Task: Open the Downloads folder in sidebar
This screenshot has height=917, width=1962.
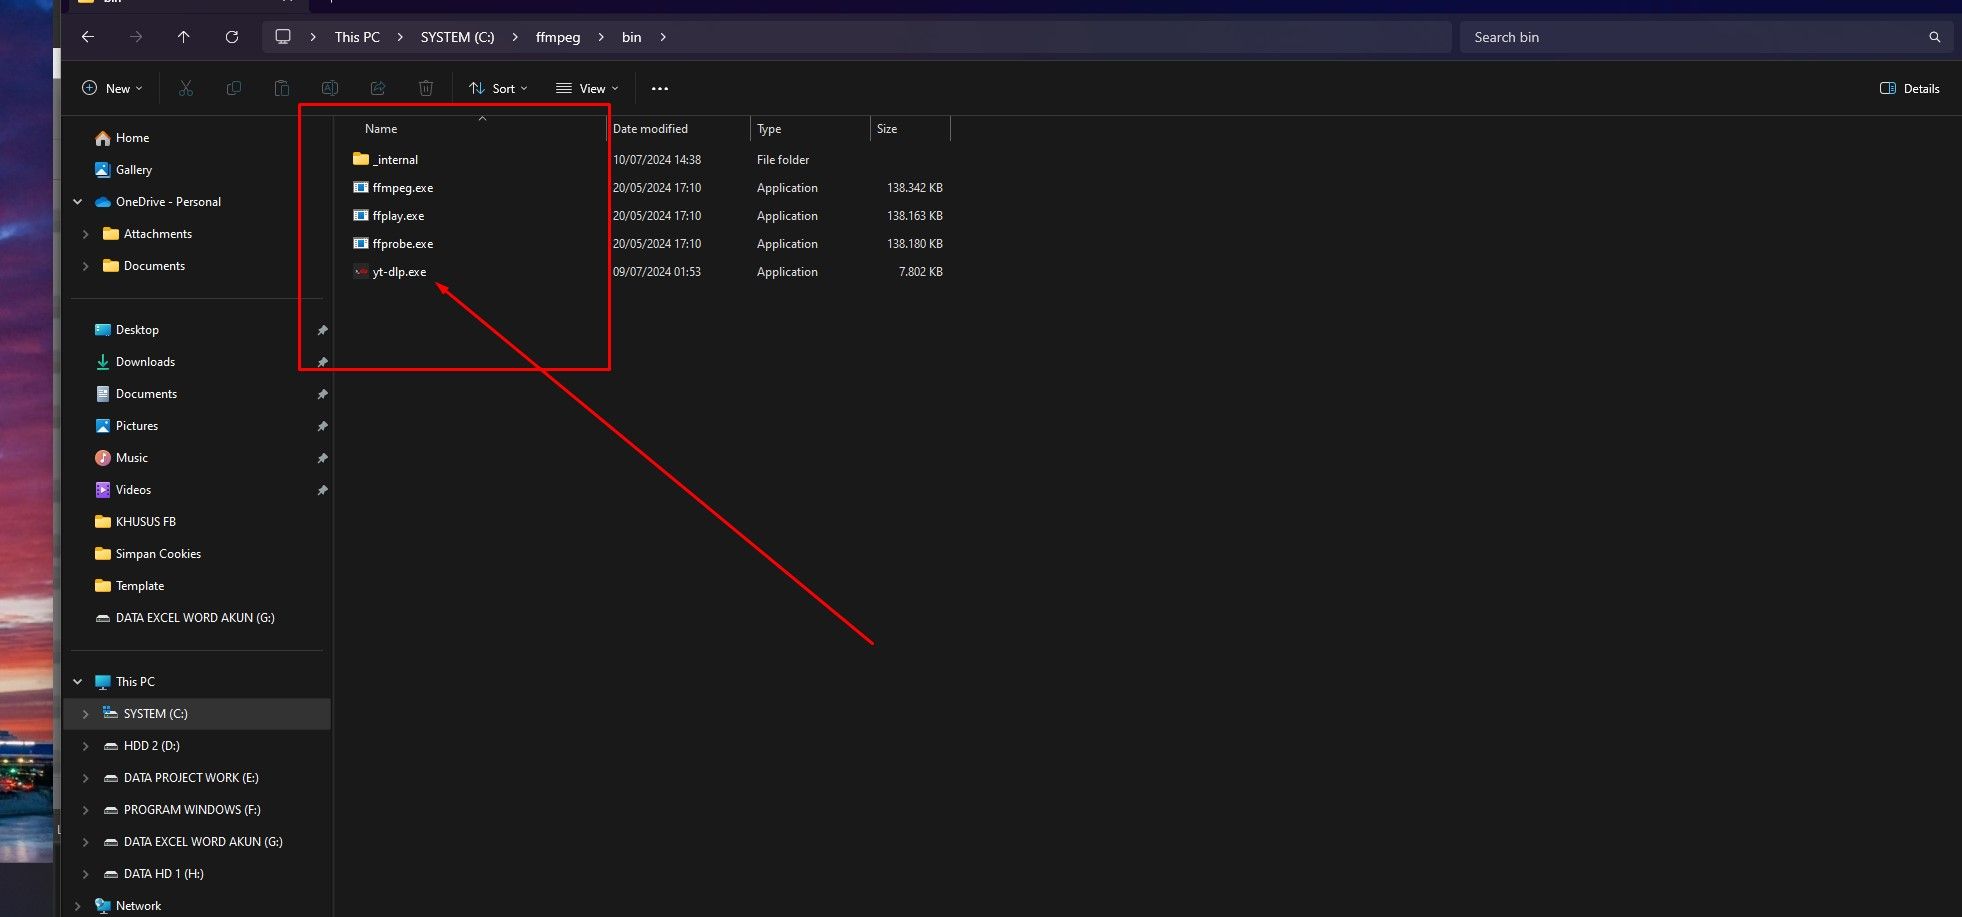Action: click(145, 362)
